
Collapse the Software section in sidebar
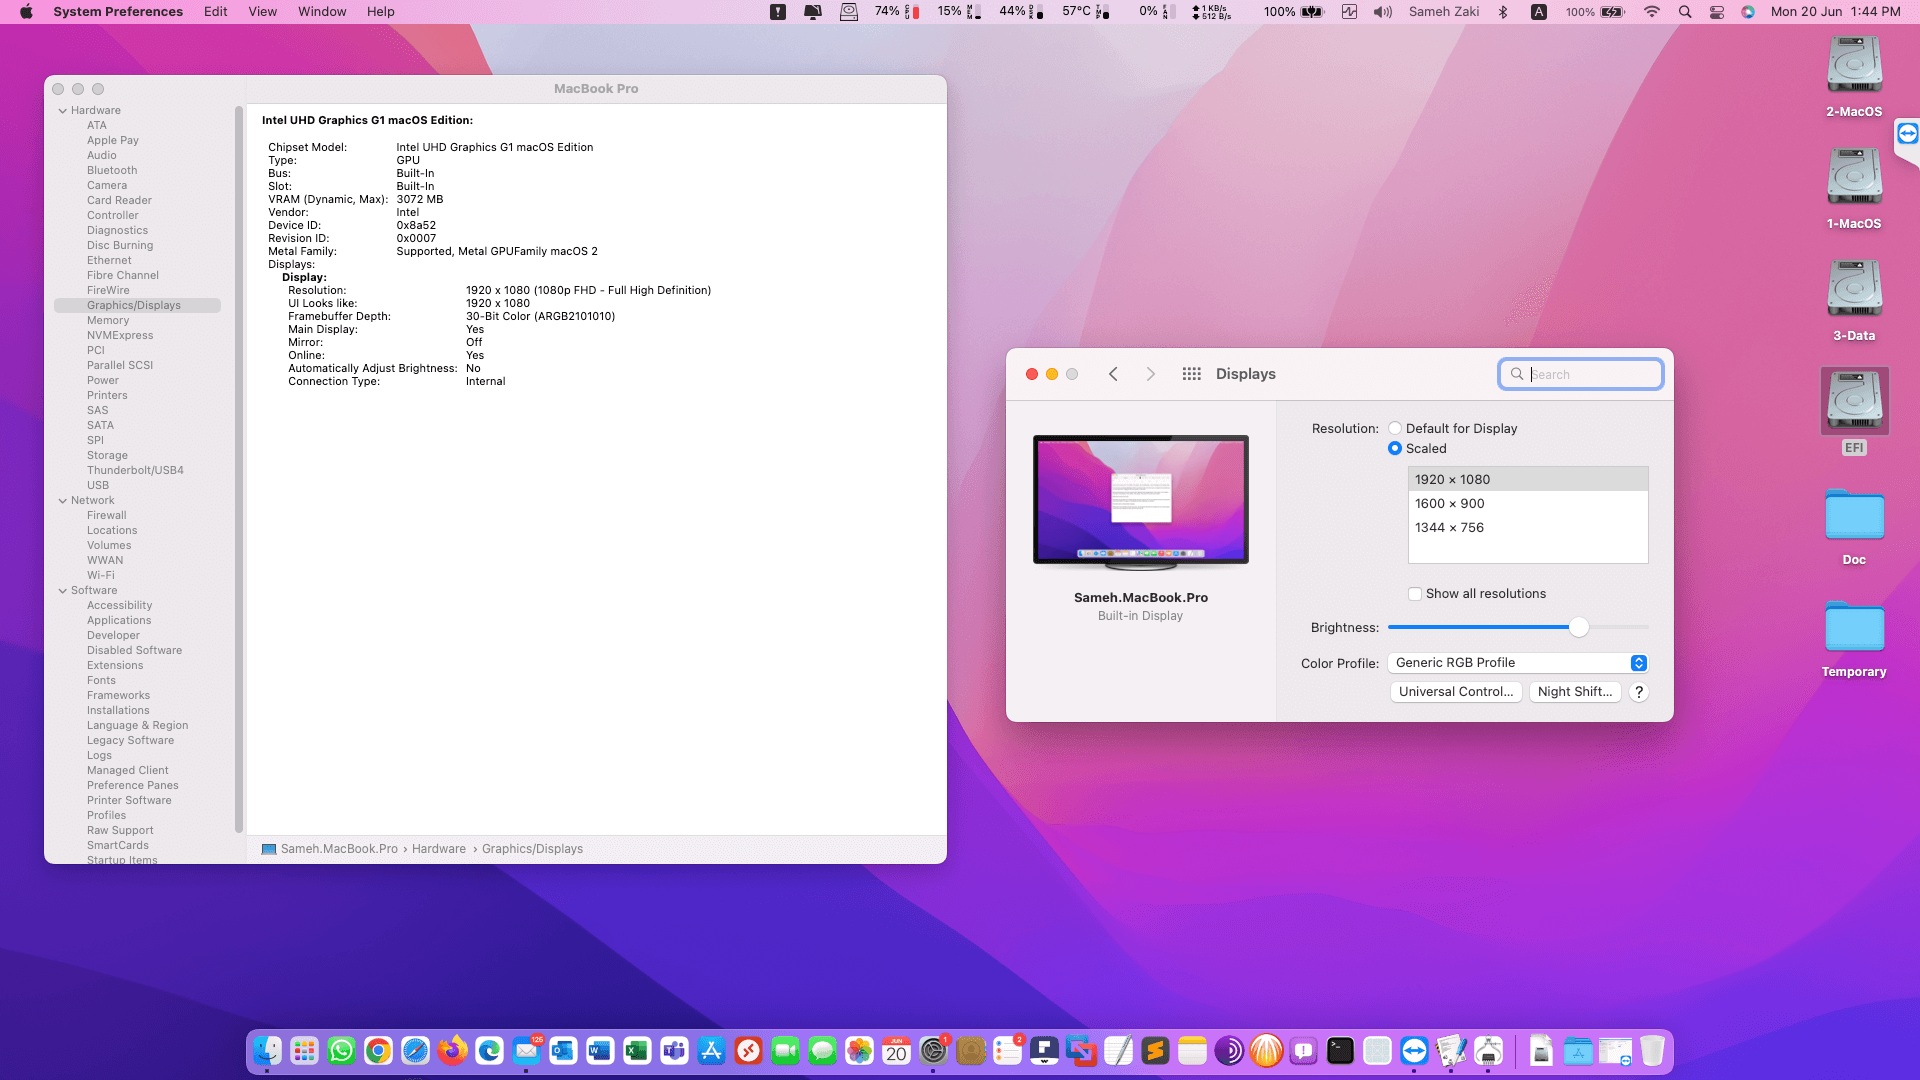click(x=63, y=591)
